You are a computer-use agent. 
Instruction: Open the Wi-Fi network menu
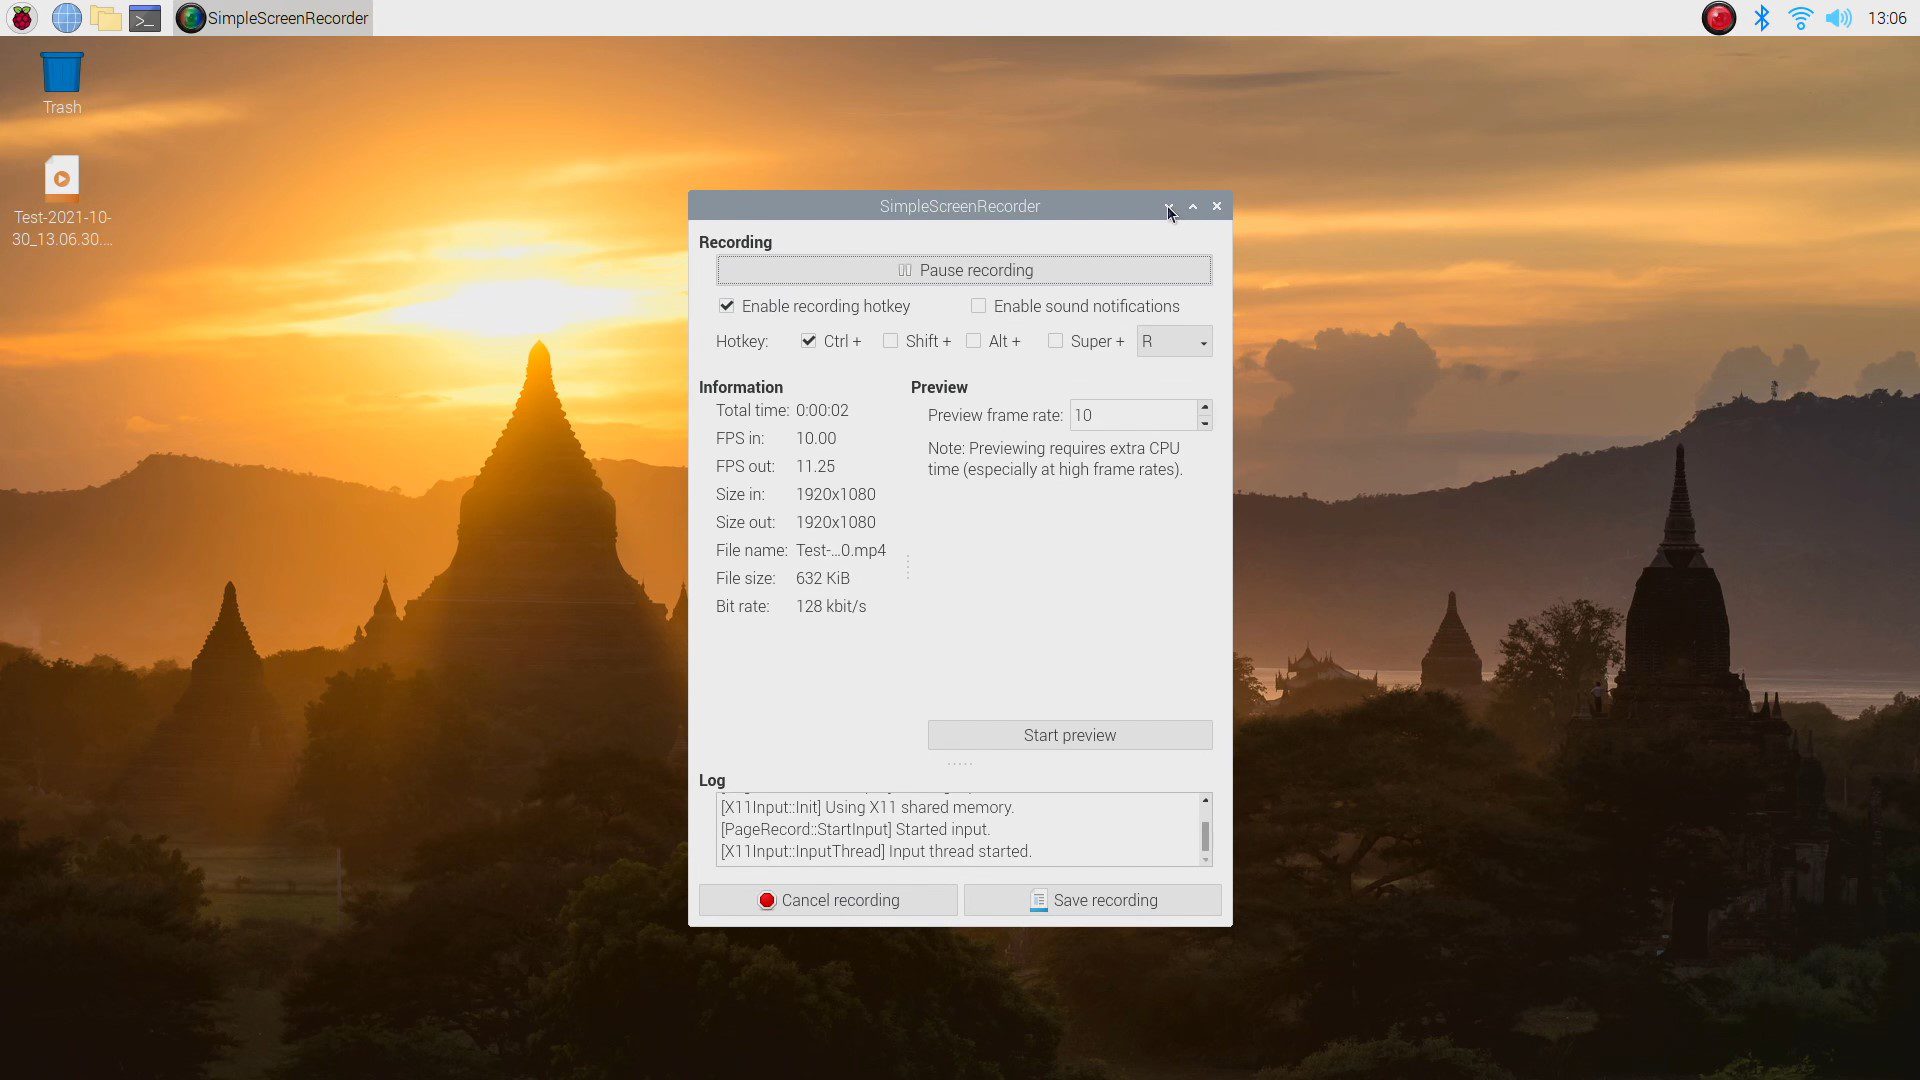click(1800, 18)
